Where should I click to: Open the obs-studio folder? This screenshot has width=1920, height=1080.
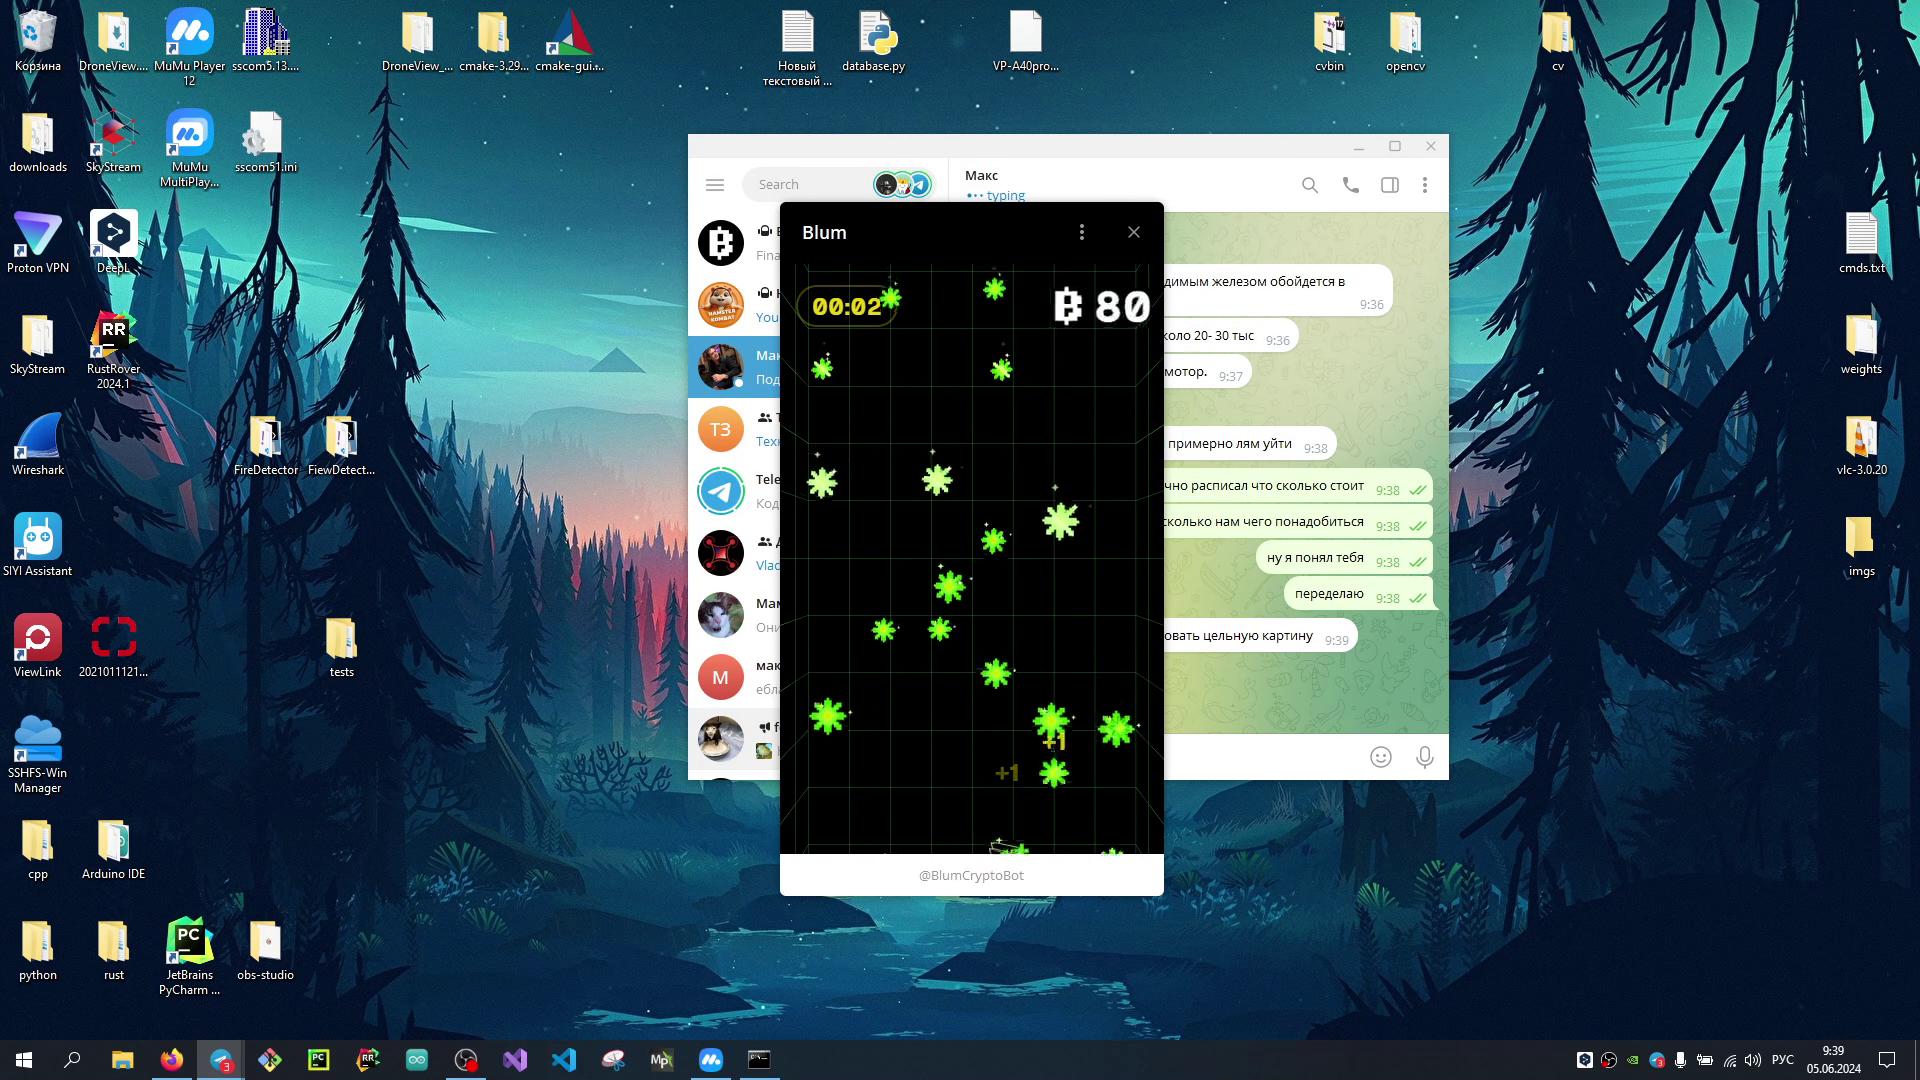(x=266, y=950)
